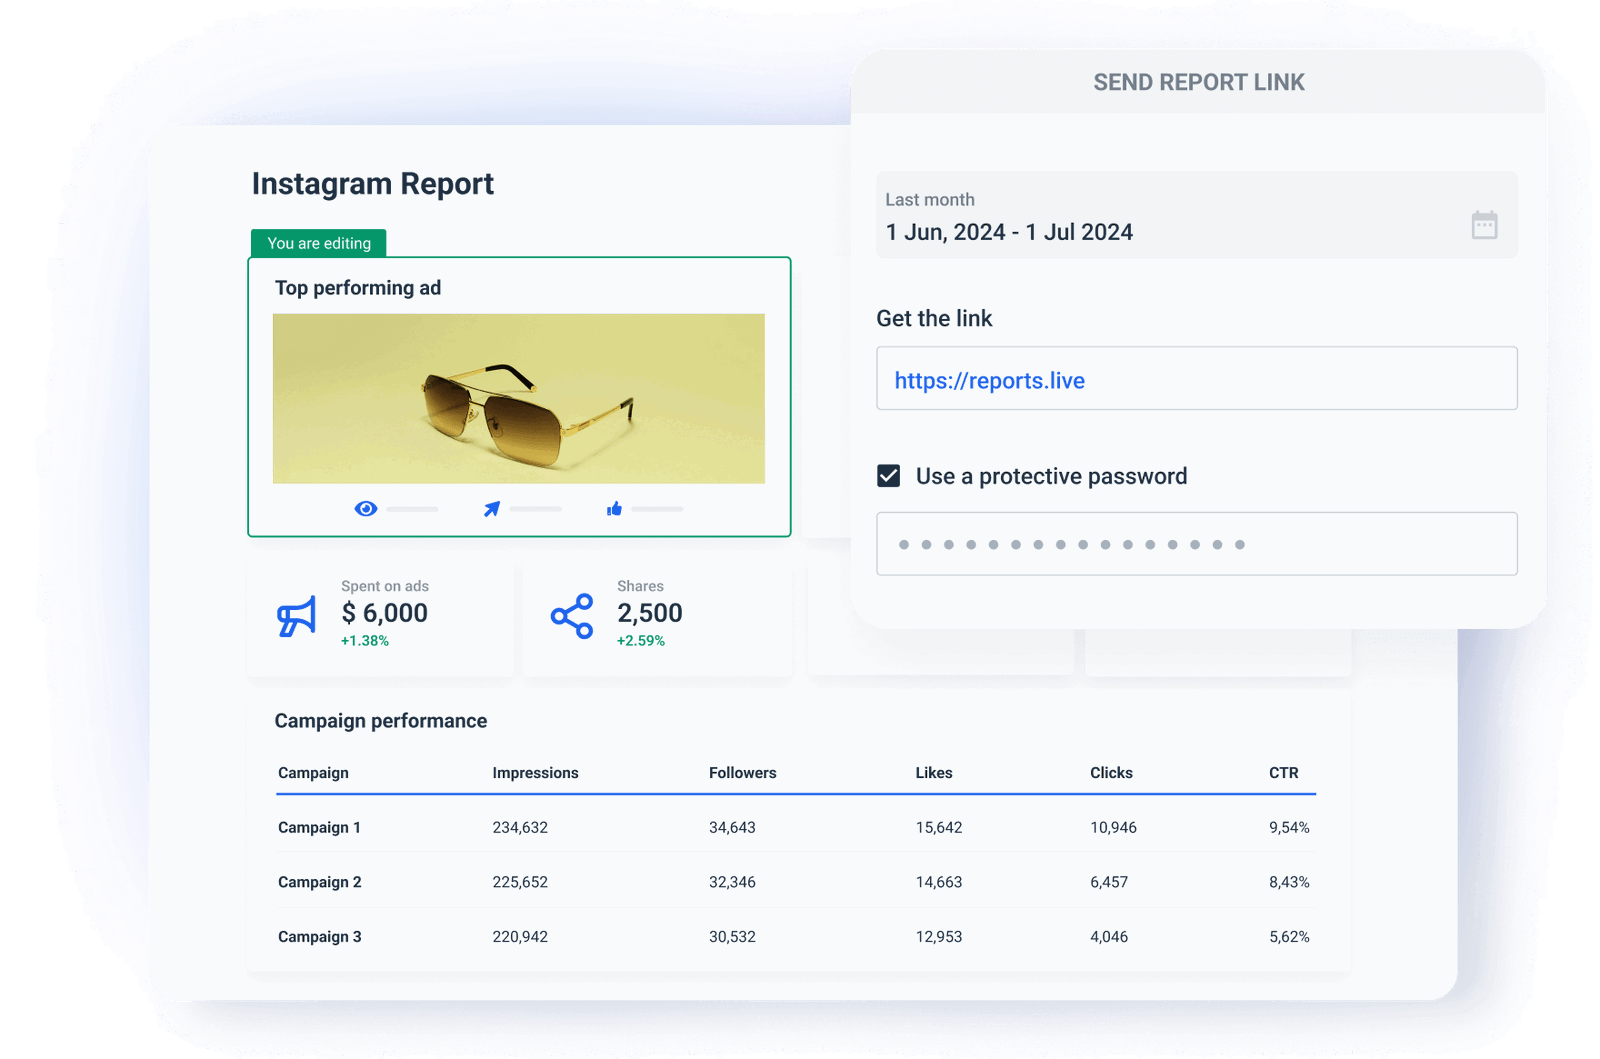Click the Instagram Report title
This screenshot has height=1059, width=1600.
click(x=372, y=183)
